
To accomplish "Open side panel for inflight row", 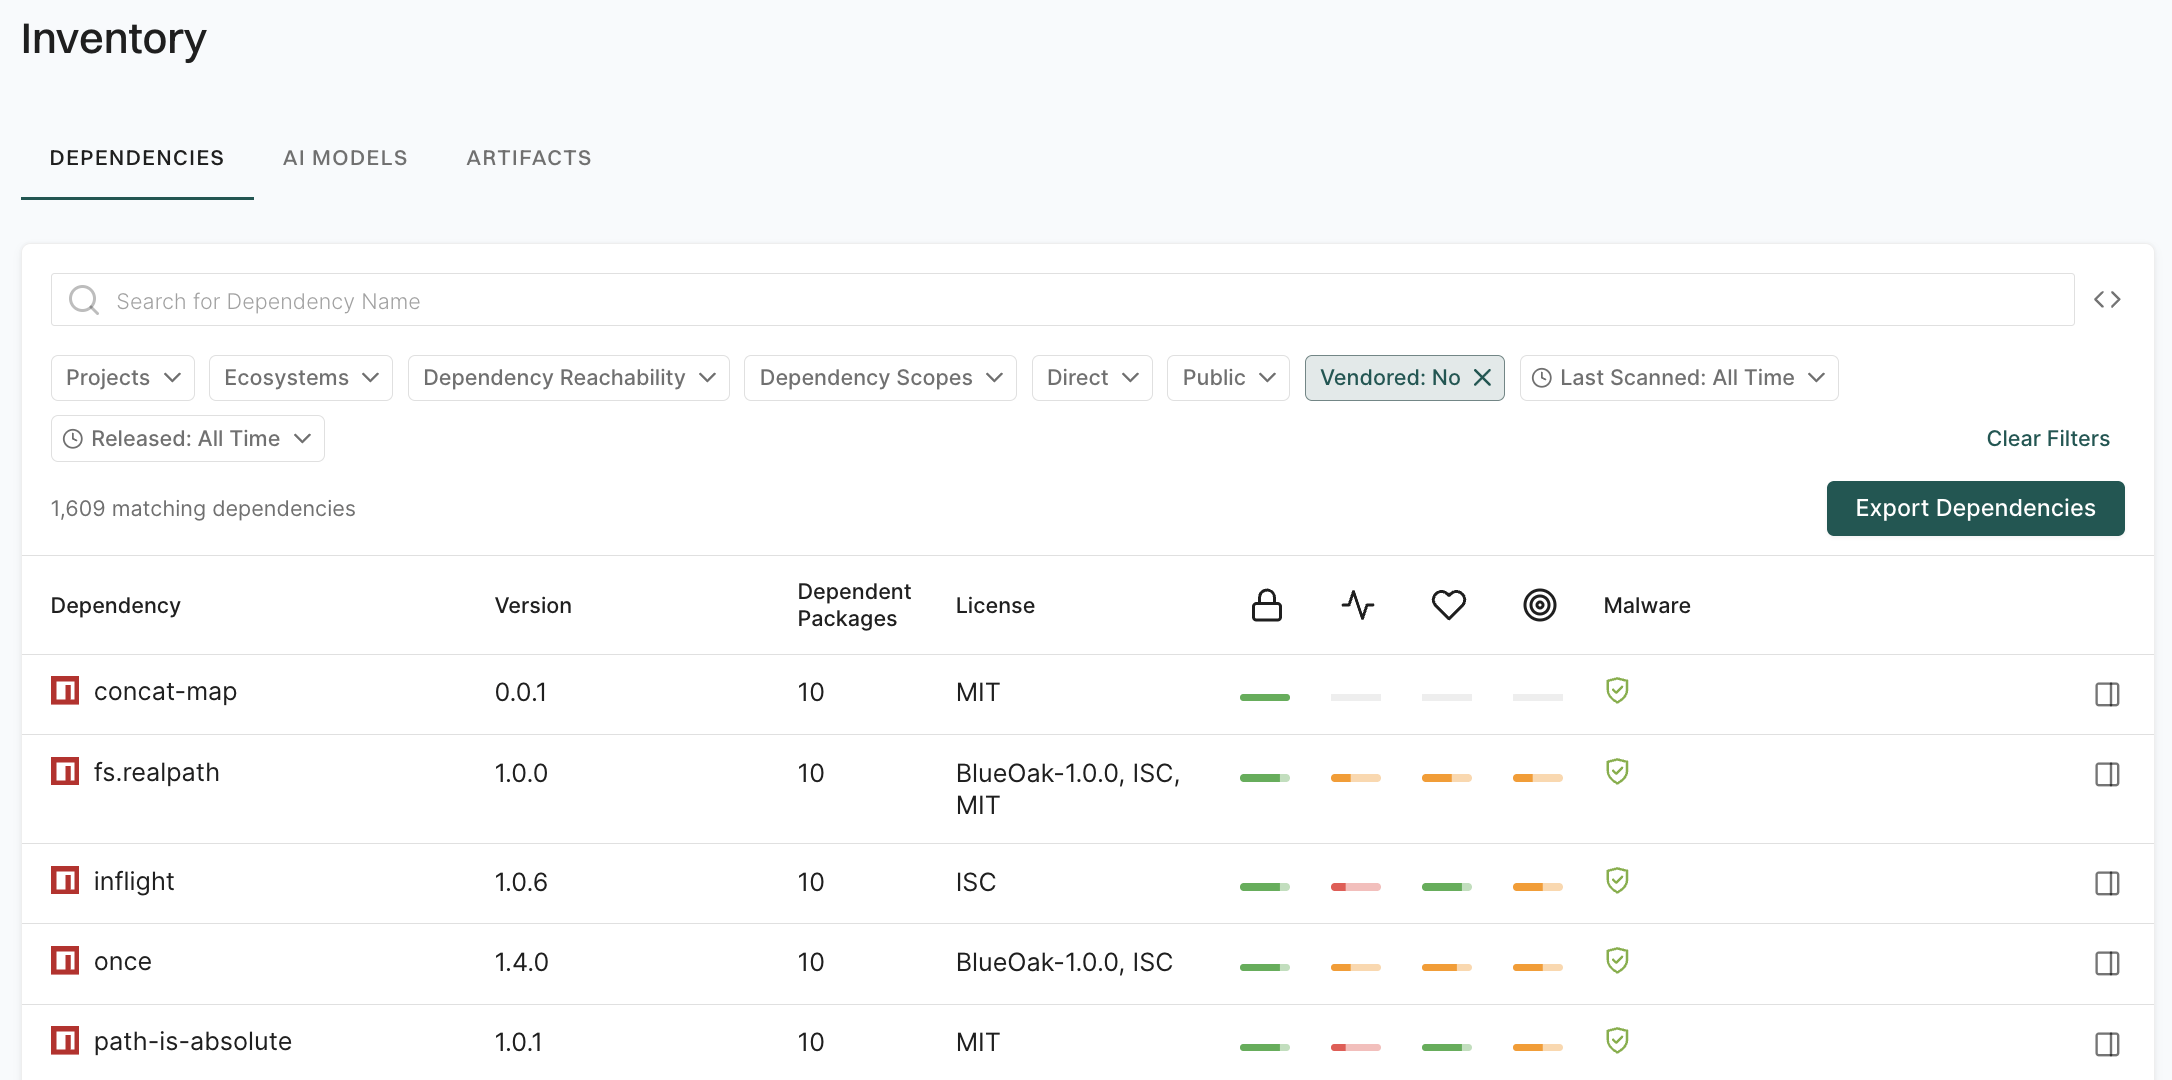I will [x=2107, y=883].
